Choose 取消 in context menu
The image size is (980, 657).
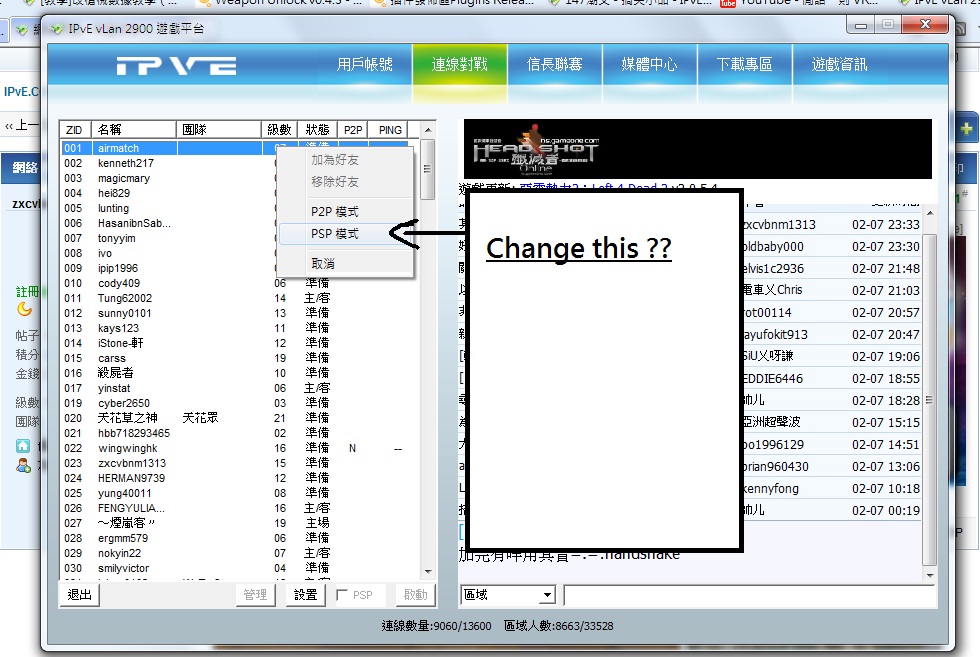pos(344,264)
